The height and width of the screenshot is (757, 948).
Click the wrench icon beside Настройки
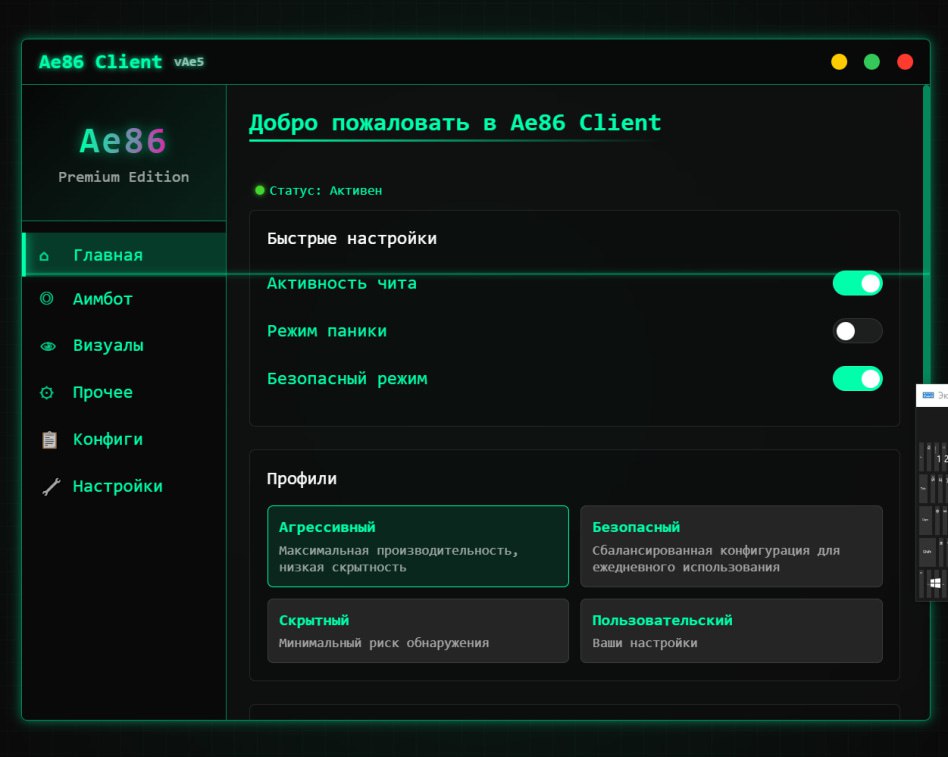(x=51, y=487)
